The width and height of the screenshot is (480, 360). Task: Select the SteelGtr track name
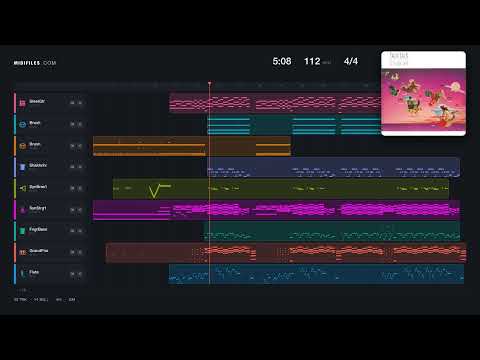[x=37, y=101]
